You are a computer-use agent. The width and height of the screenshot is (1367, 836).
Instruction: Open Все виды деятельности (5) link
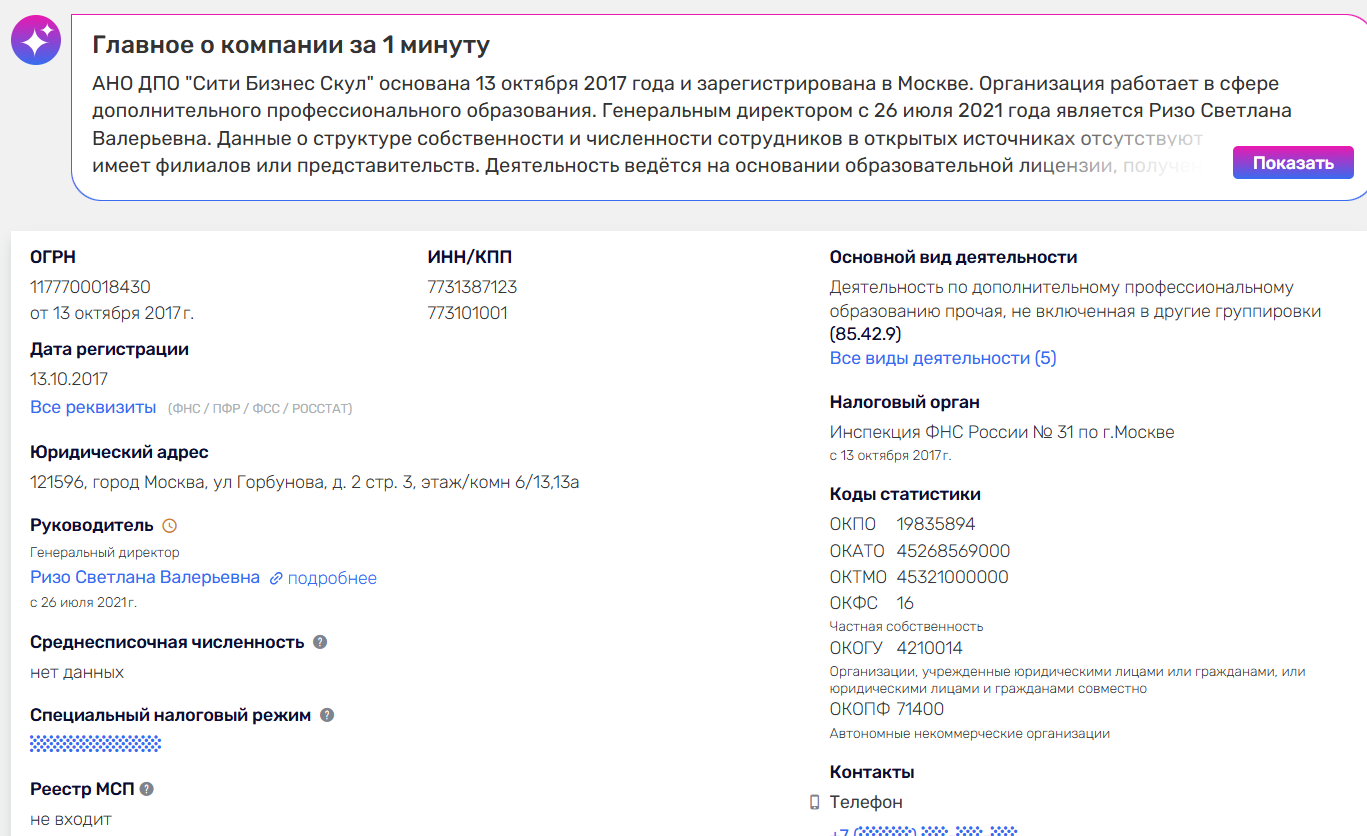pyautogui.click(x=943, y=358)
